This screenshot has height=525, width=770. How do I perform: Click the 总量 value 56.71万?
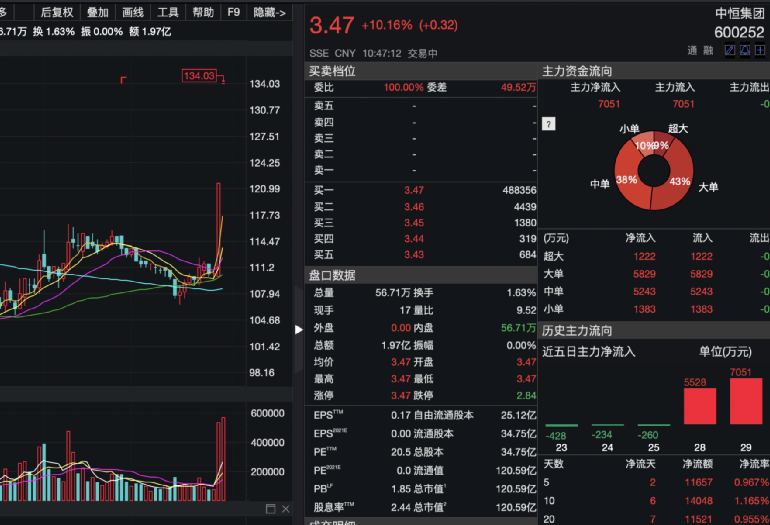393,293
